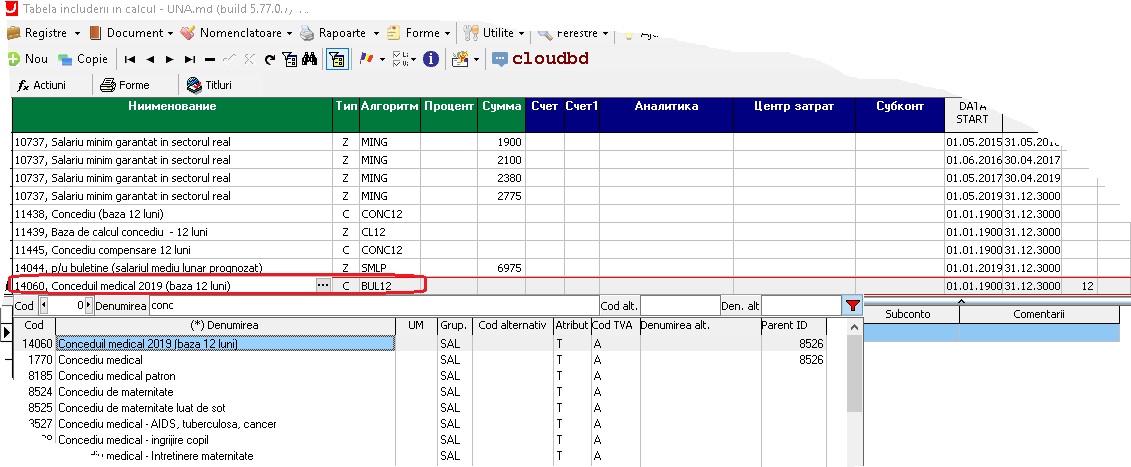1131x467 pixels.
Task: Jump to last record arrow
Action: (x=190, y=59)
